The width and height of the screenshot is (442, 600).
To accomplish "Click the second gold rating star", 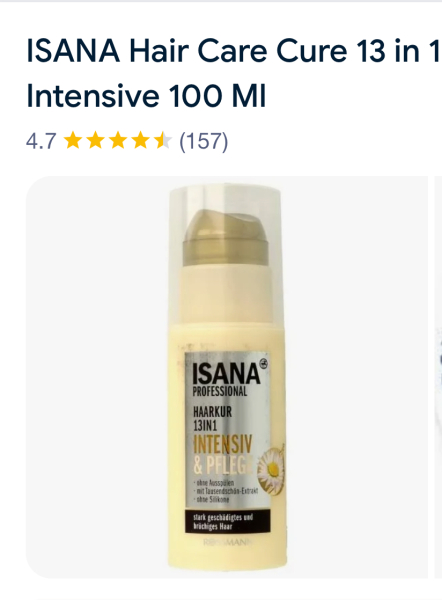I will click(x=95, y=140).
